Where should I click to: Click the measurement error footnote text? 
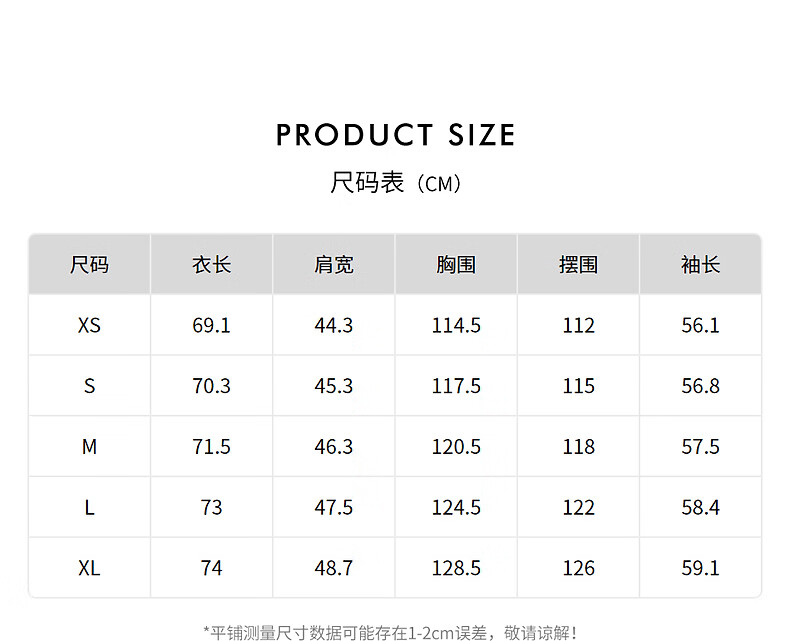pos(390,632)
